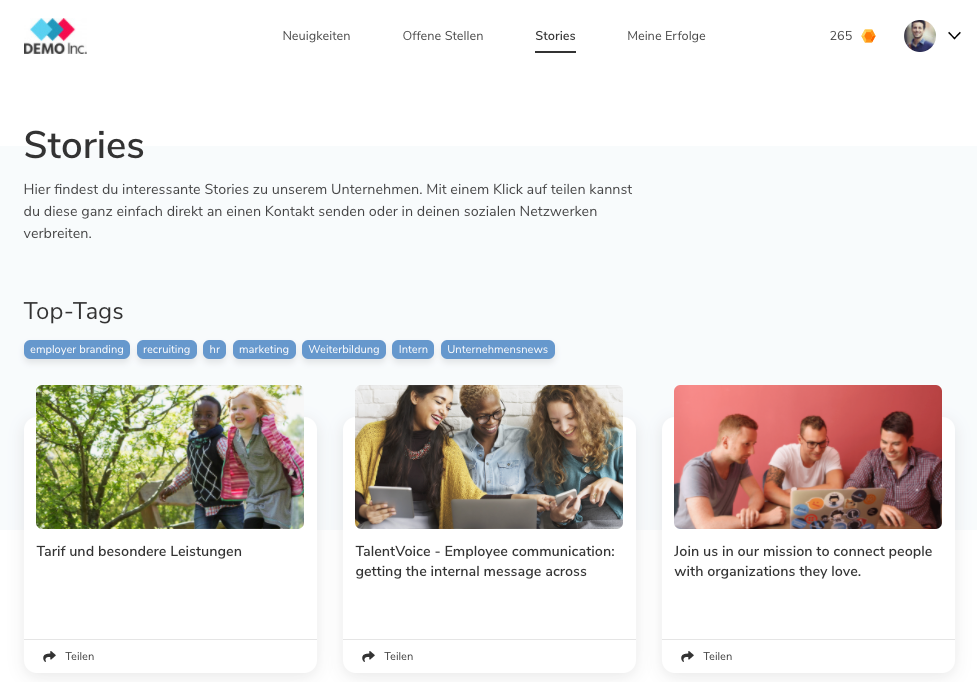Open the Neuigkeiten tab
Image resolution: width=977 pixels, height=682 pixels.
click(316, 36)
